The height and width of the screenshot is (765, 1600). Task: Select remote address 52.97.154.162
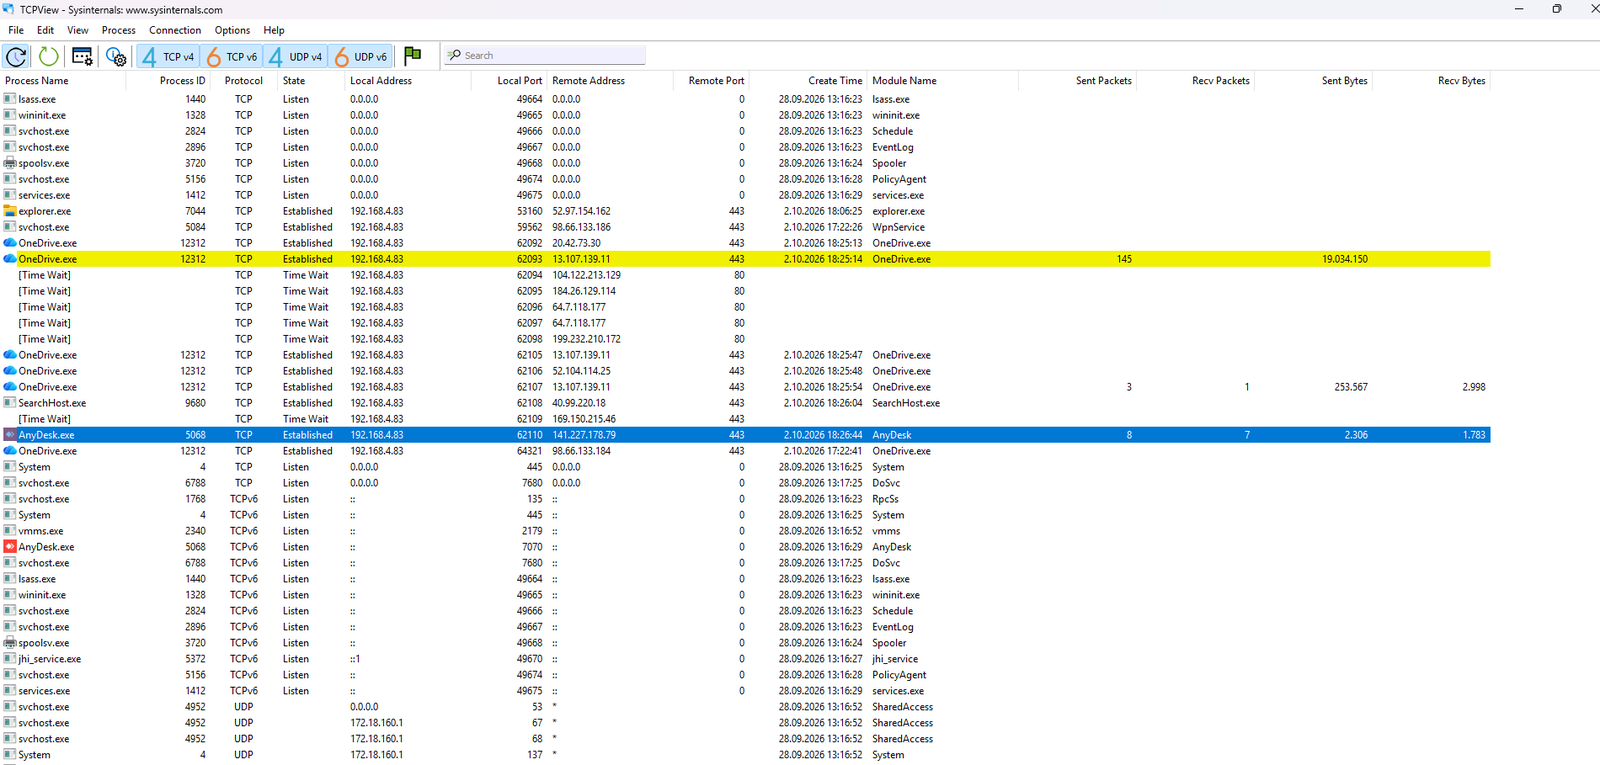tap(581, 211)
